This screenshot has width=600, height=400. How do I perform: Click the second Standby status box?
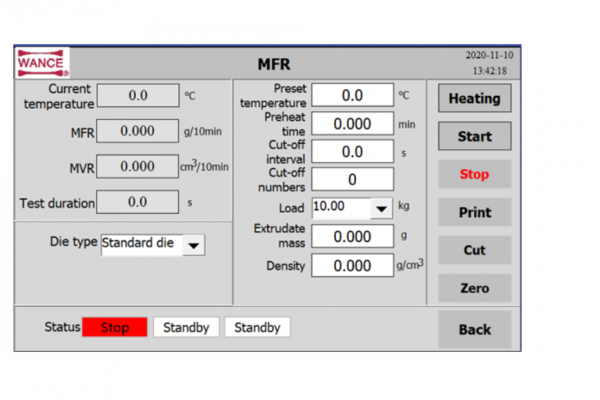pos(257,327)
